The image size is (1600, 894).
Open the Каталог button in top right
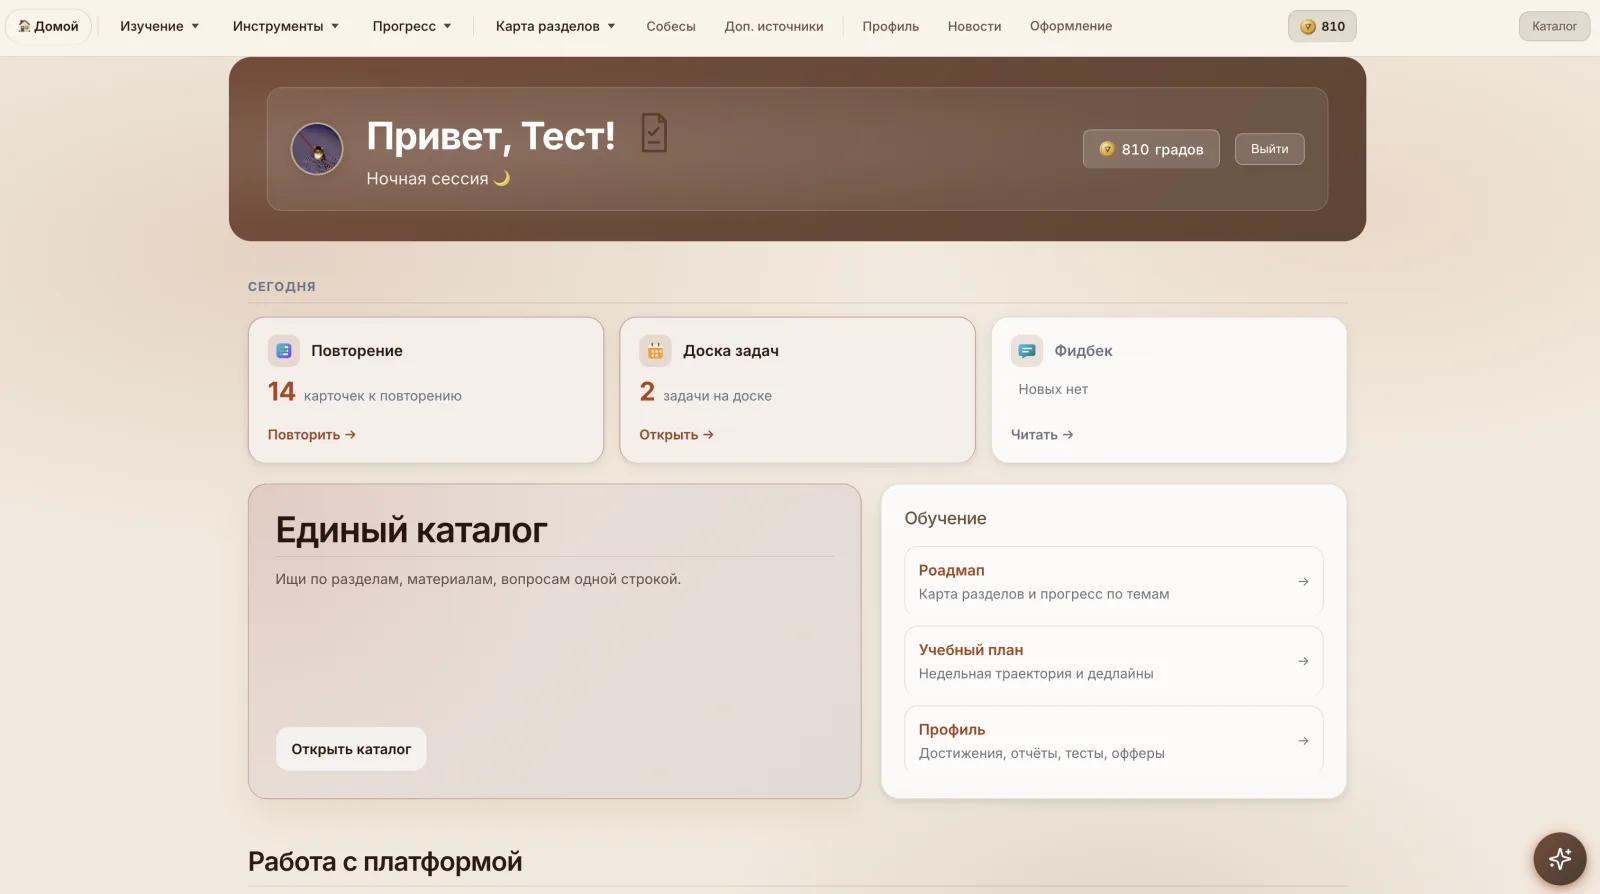coord(1554,26)
